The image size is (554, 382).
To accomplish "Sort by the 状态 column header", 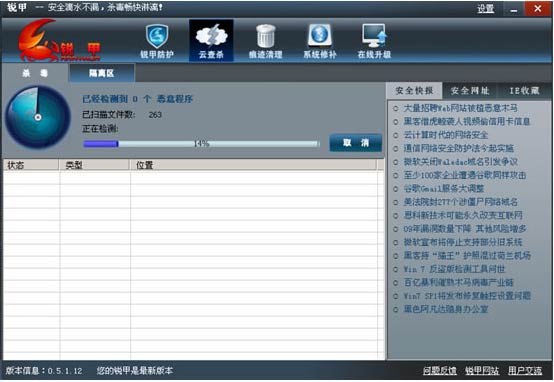I will click(x=31, y=165).
